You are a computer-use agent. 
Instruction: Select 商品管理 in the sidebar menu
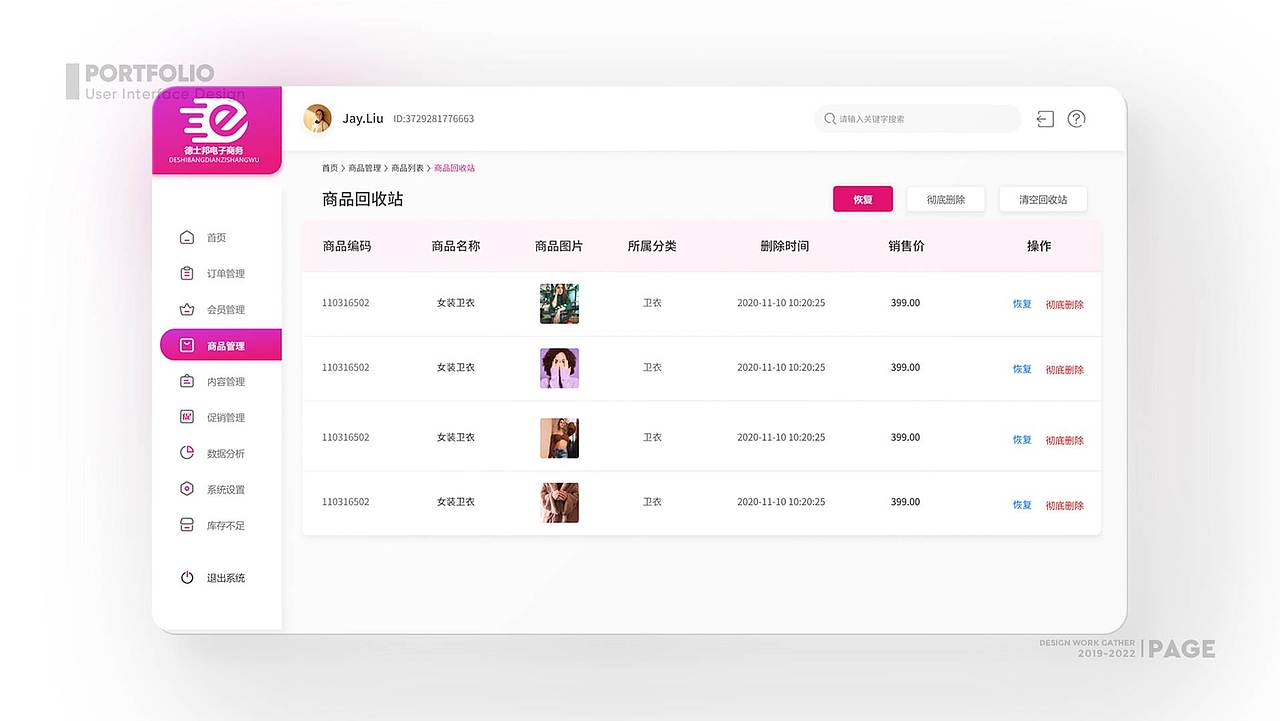[221, 345]
